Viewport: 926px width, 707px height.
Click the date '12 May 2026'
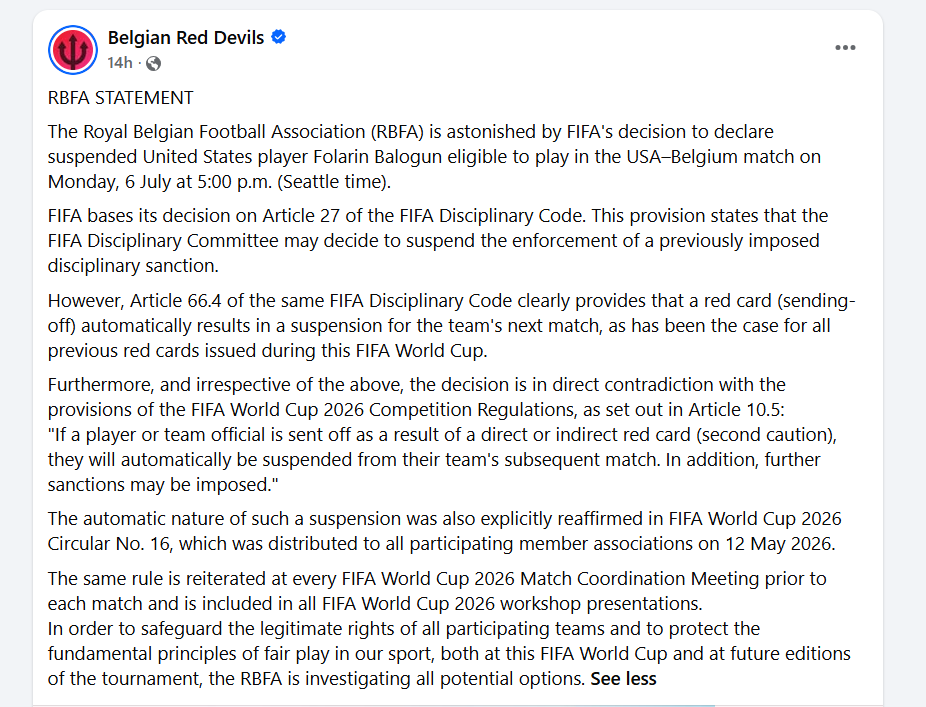(778, 543)
